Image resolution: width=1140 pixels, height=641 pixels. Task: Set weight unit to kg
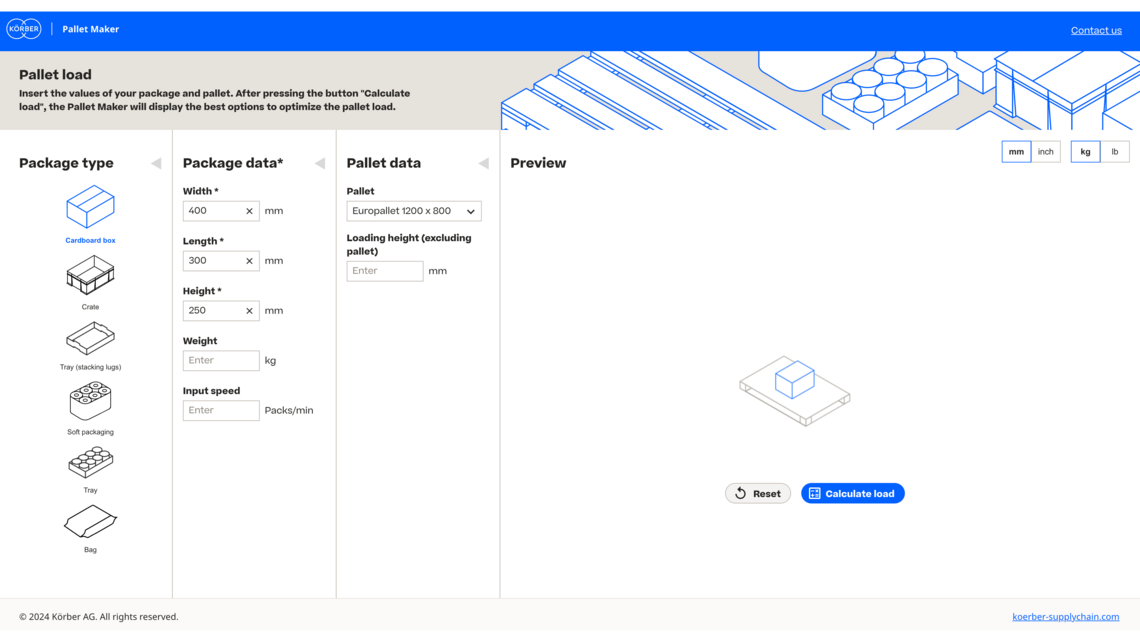(x=1085, y=152)
